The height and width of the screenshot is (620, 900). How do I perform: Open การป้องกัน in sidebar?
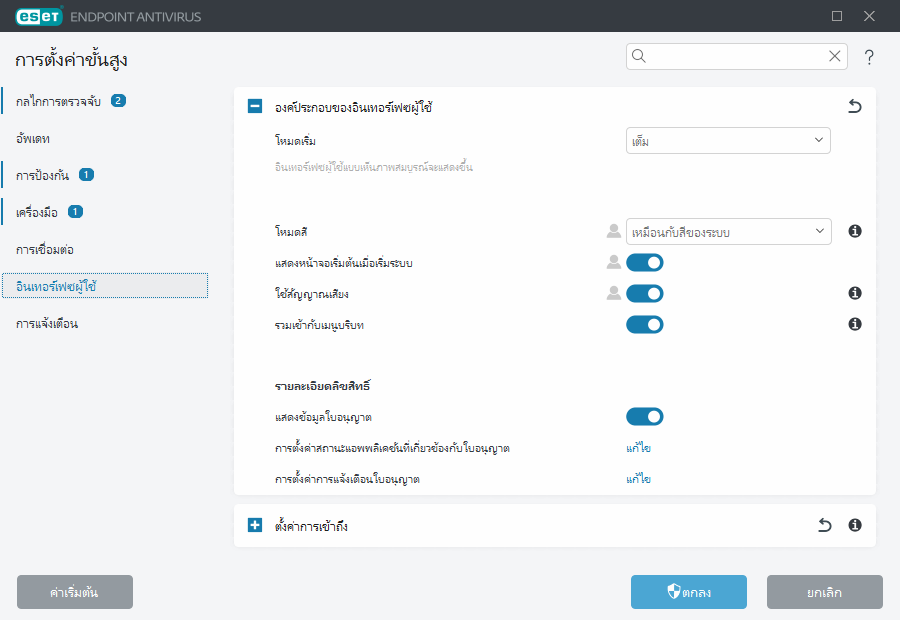tap(42, 176)
